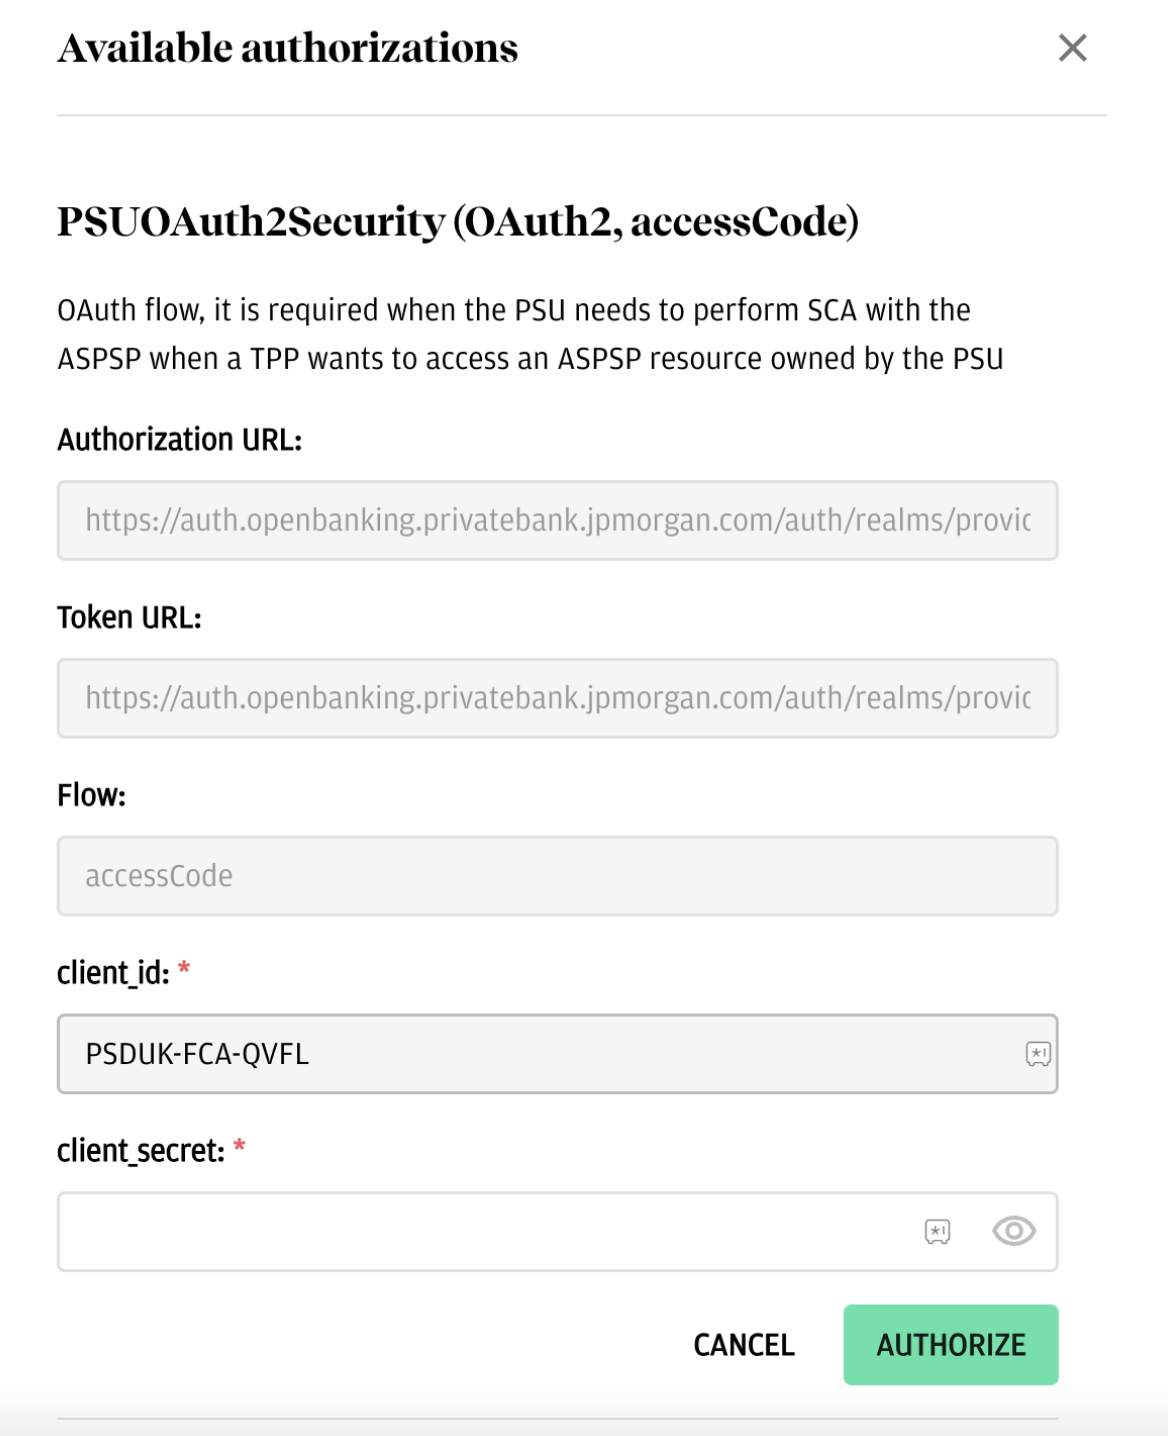Viewport: 1168px width, 1436px height.
Task: Close the Available authorizations dialog
Action: [1072, 48]
